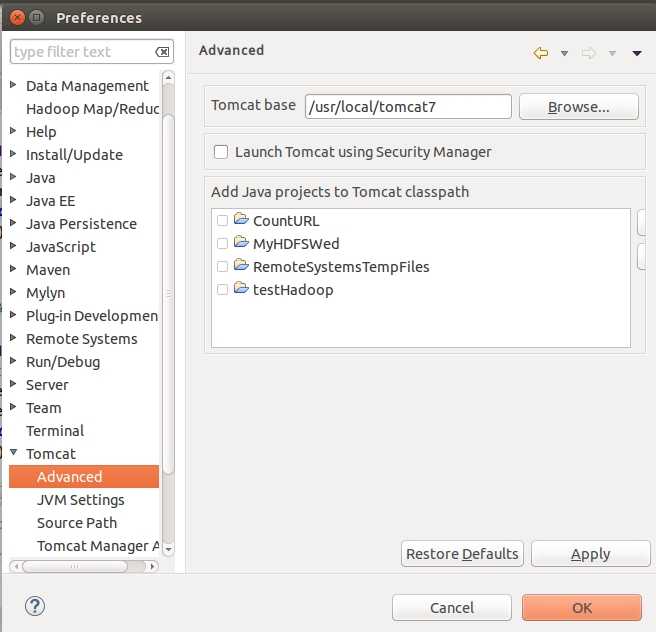Screen dimensions: 656x632
Task: Open the back history dropdown arrow
Action: (x=564, y=53)
